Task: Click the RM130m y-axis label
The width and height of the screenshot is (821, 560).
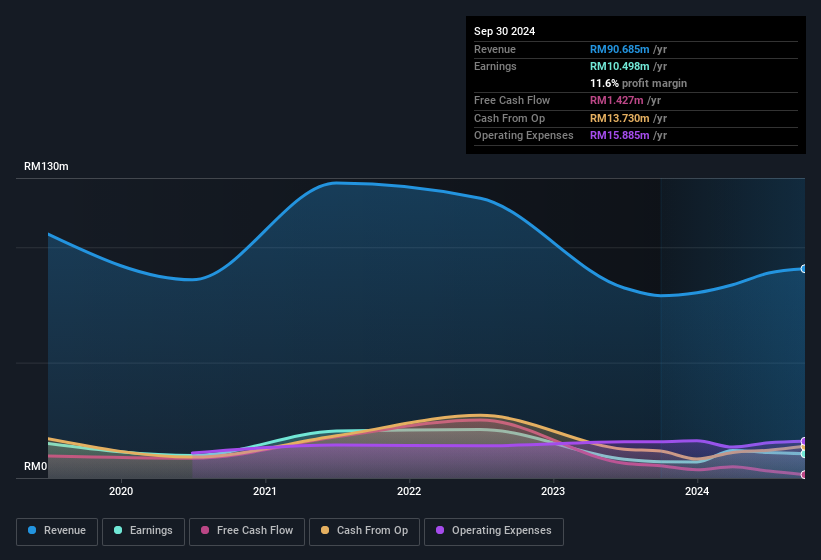Action: (x=46, y=166)
